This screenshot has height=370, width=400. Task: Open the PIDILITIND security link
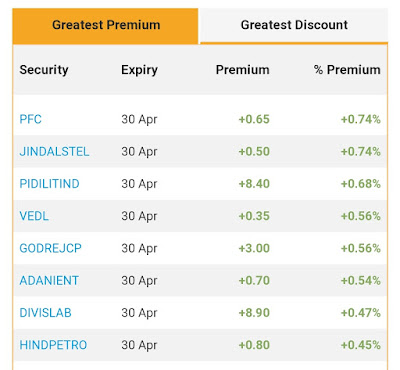49,184
